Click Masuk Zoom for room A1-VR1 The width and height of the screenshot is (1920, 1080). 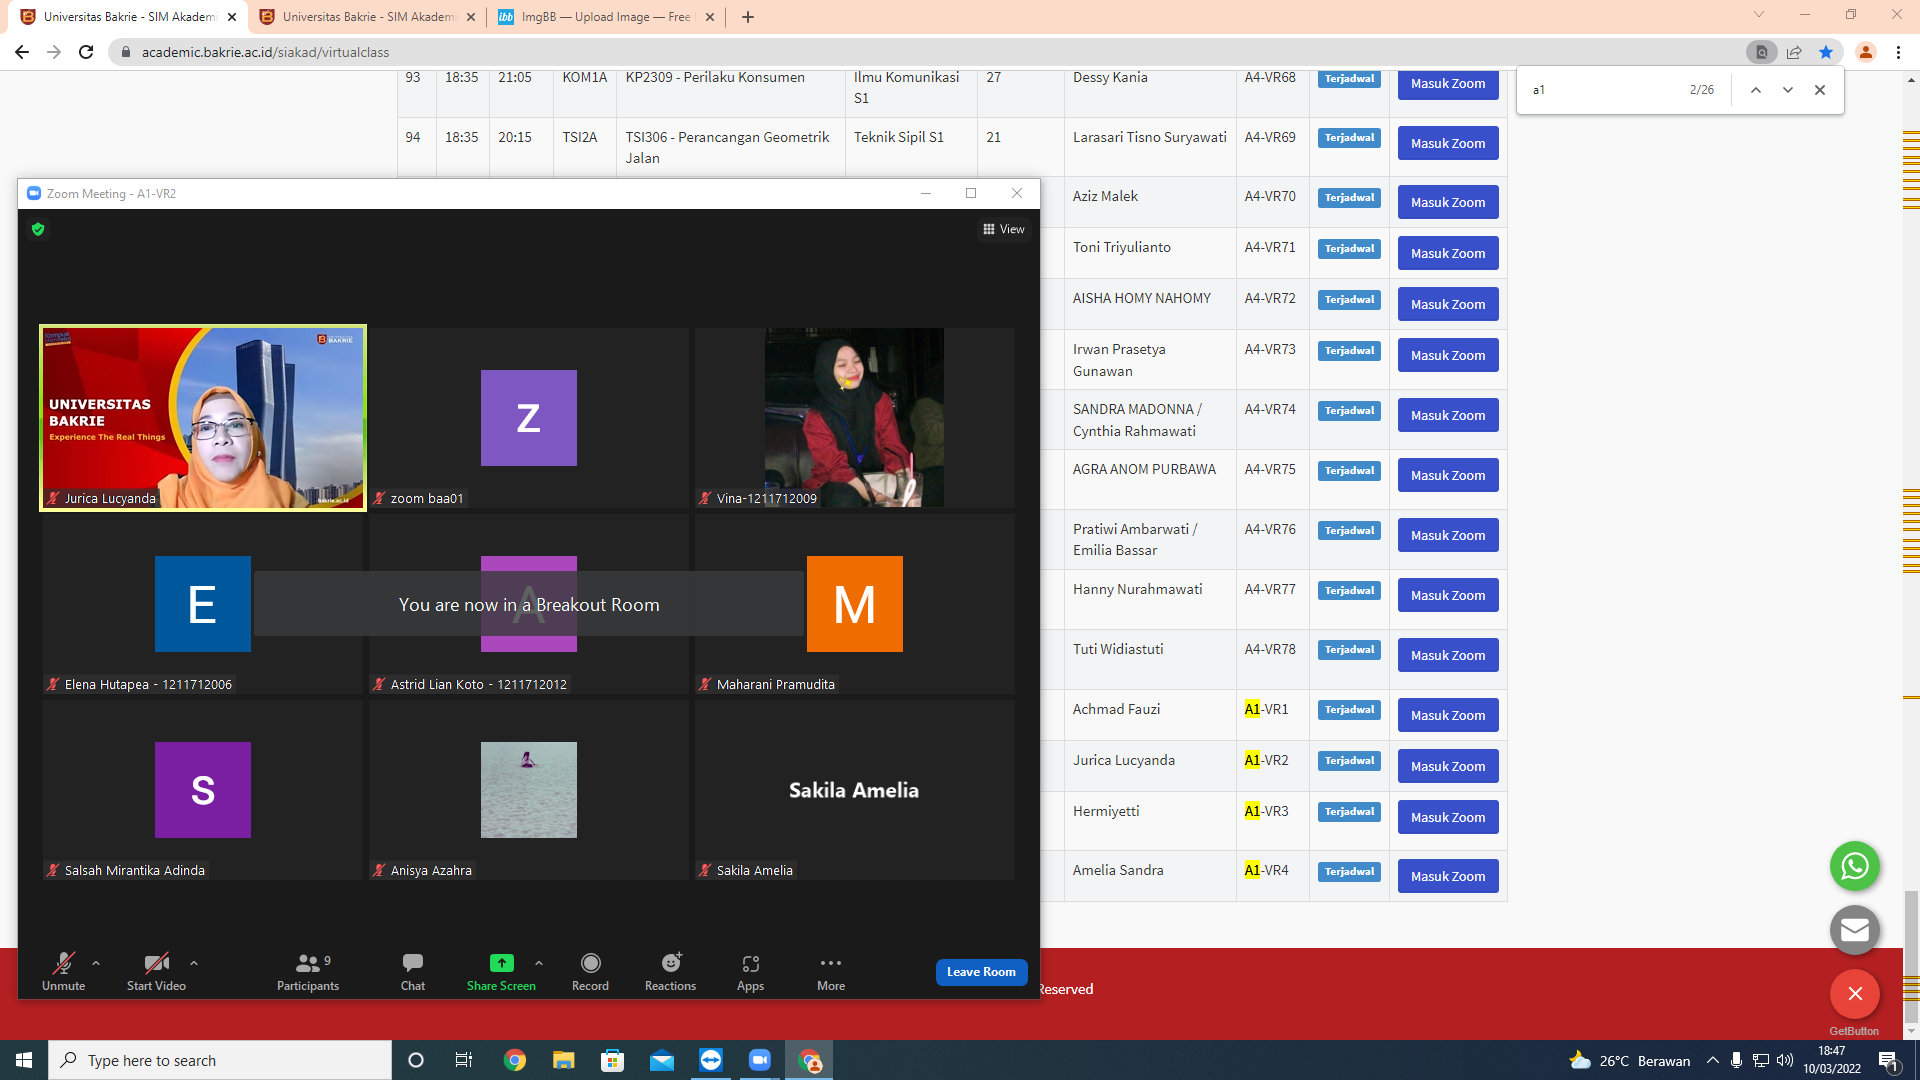pyautogui.click(x=1448, y=716)
